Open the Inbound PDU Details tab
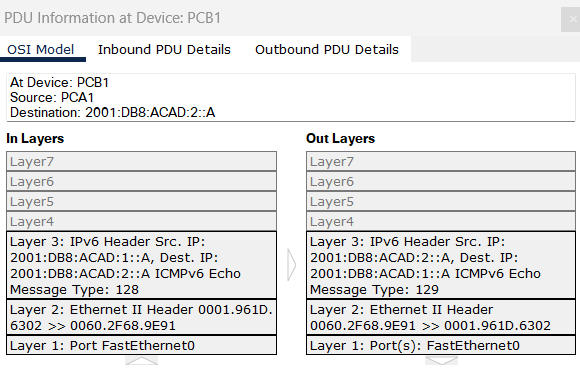Viewport: 580px width, 372px height. click(164, 50)
